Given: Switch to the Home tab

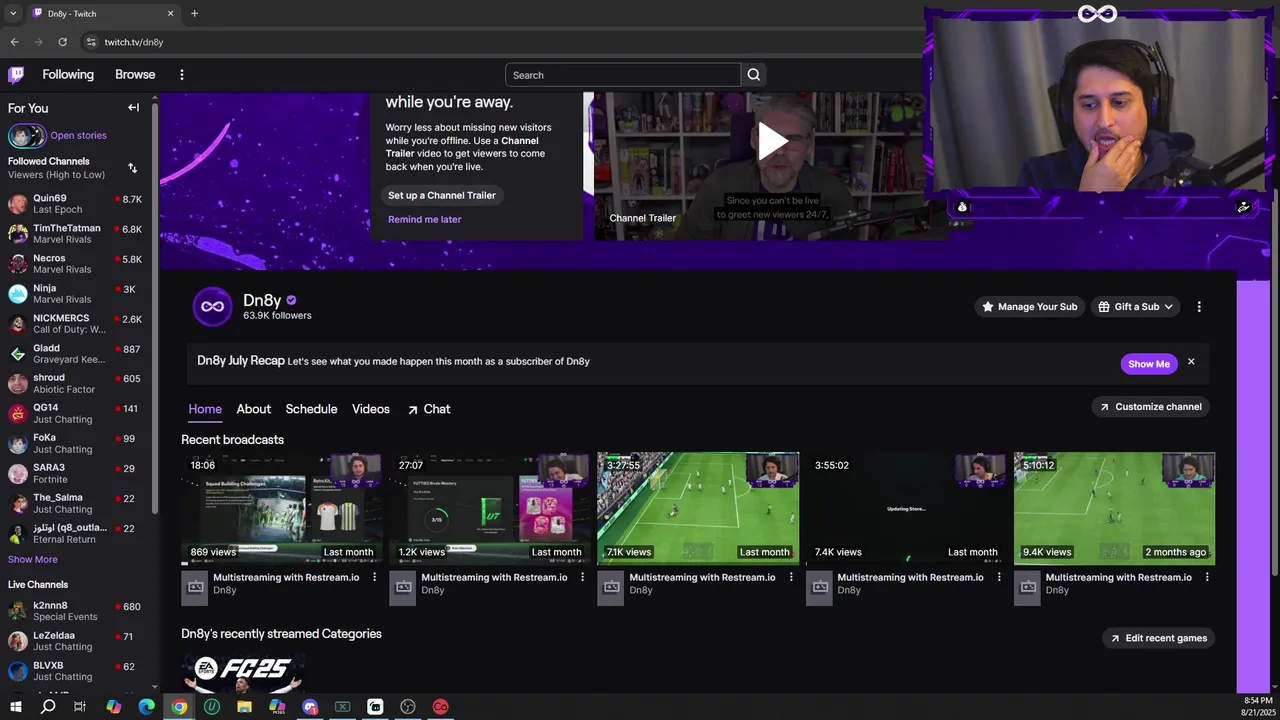Looking at the screenshot, I should (205, 409).
